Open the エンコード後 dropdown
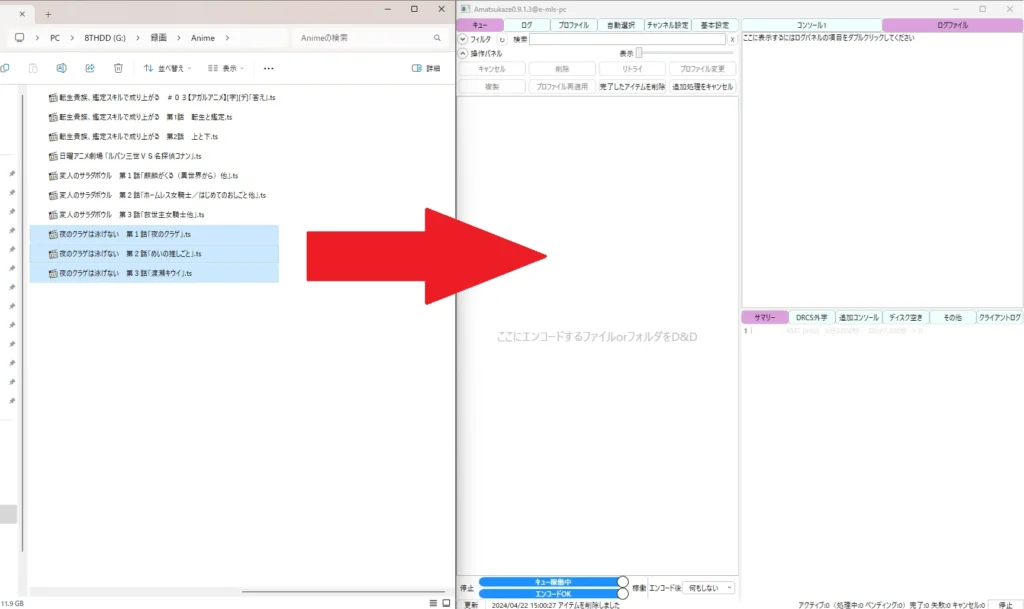1024x609 pixels. (710, 587)
